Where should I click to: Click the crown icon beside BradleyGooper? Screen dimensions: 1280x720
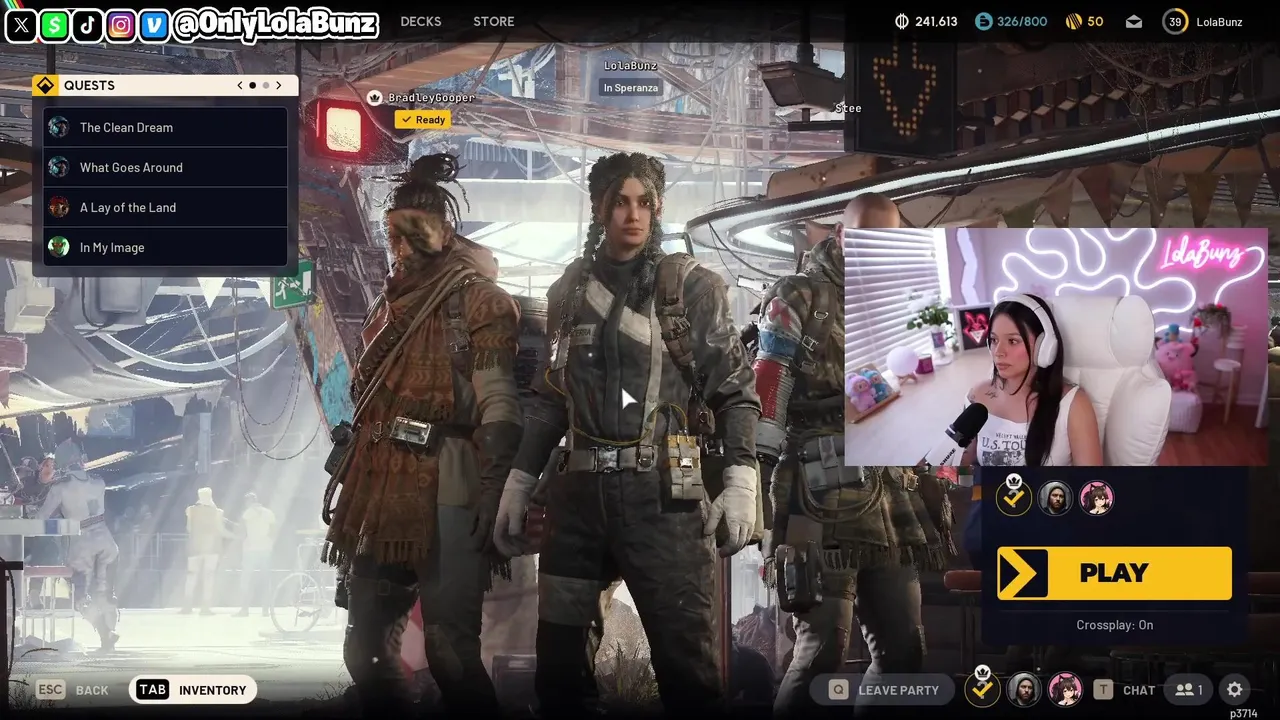375,97
